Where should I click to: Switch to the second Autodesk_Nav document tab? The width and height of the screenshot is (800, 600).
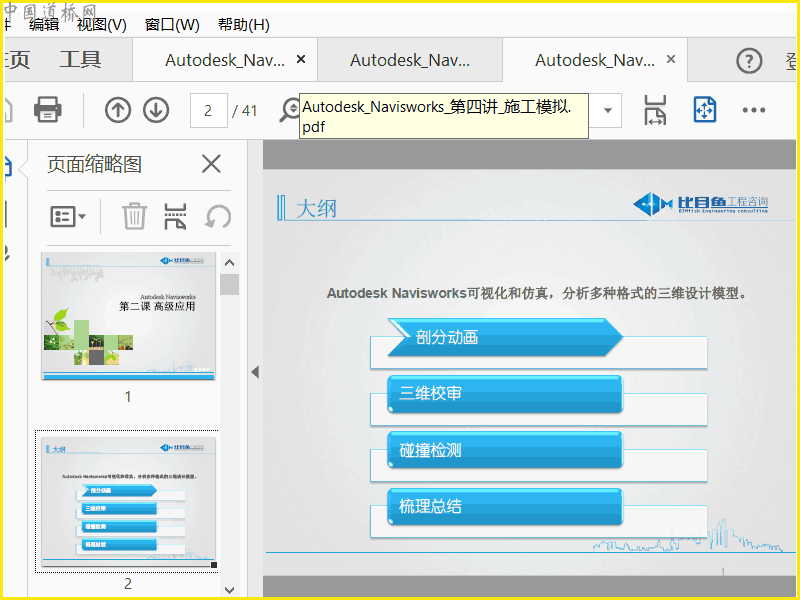coord(410,60)
